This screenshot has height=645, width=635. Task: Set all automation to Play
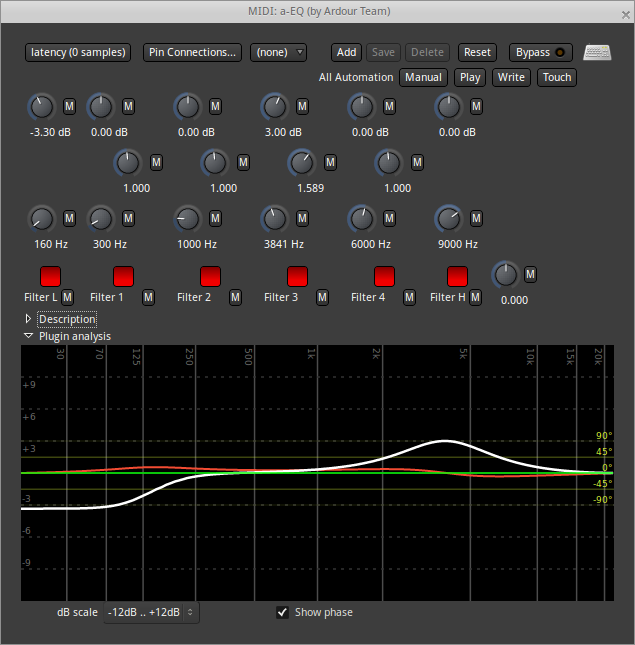point(470,77)
